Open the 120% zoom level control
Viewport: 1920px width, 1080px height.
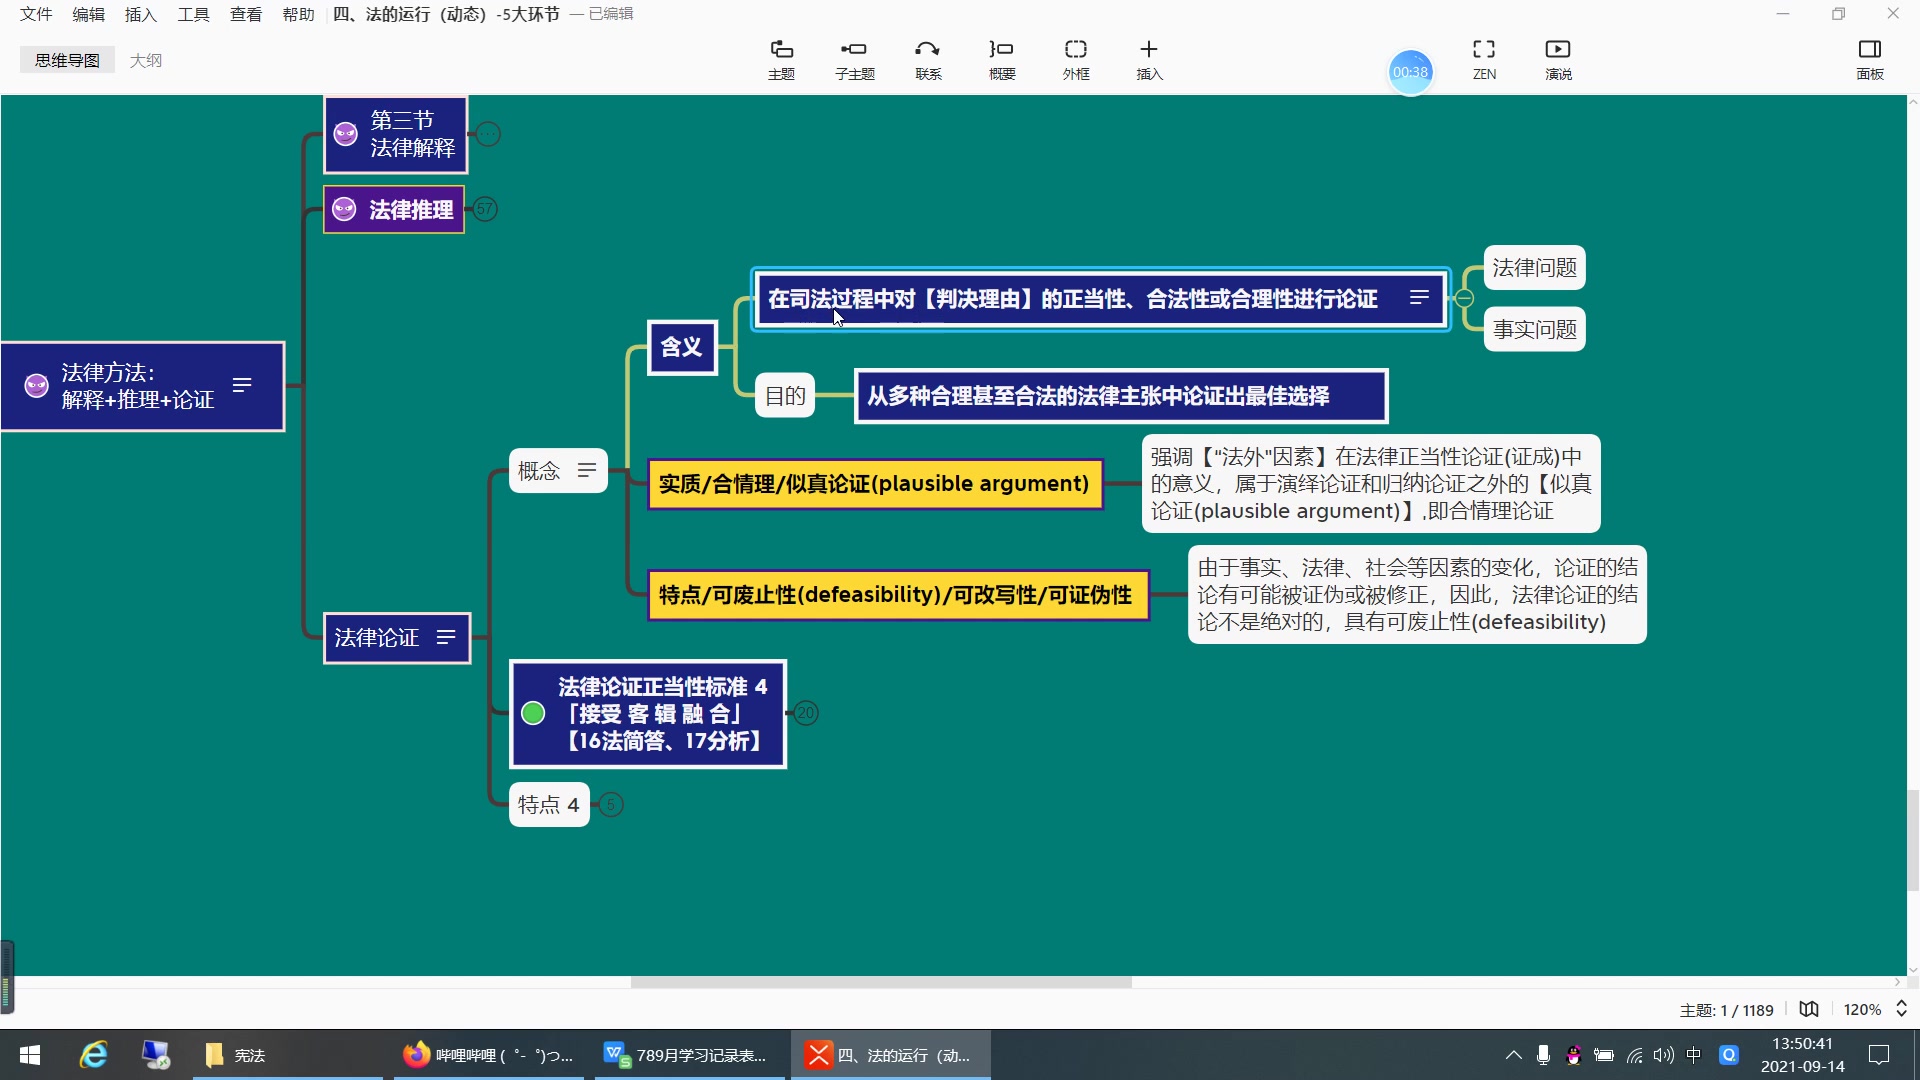[x=1862, y=1010]
